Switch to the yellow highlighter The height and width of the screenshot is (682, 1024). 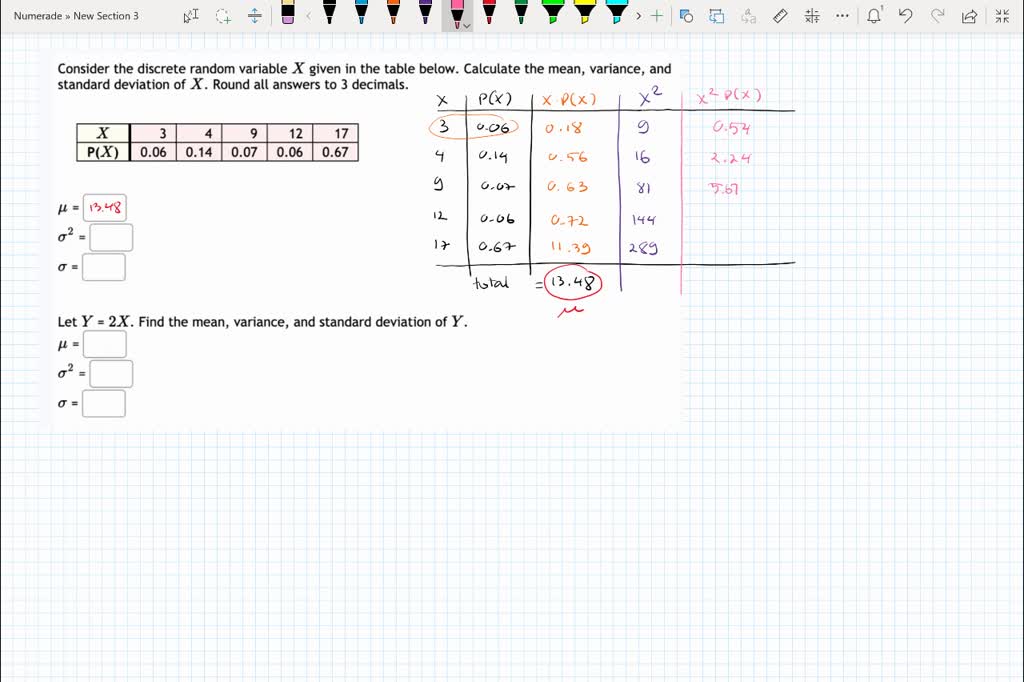586,16
